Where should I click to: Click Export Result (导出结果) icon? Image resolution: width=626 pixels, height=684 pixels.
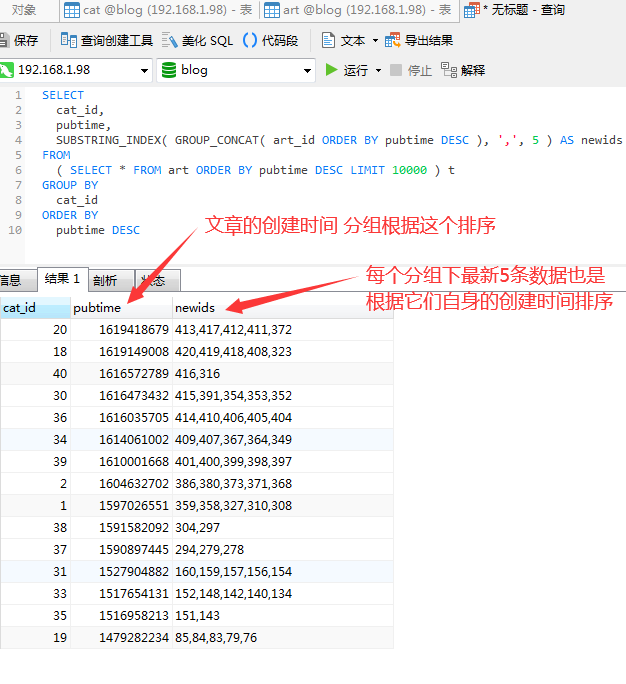point(392,41)
